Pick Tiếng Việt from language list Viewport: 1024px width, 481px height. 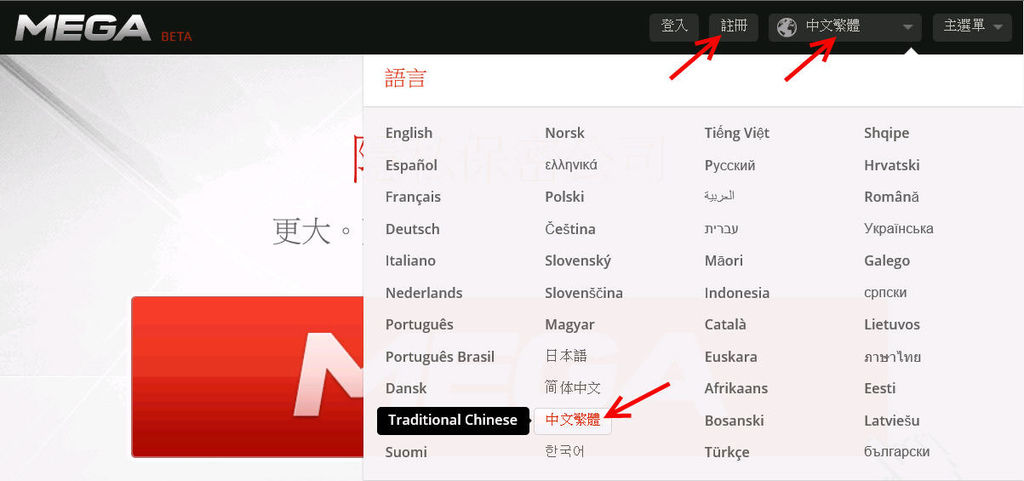pyautogui.click(x=737, y=133)
